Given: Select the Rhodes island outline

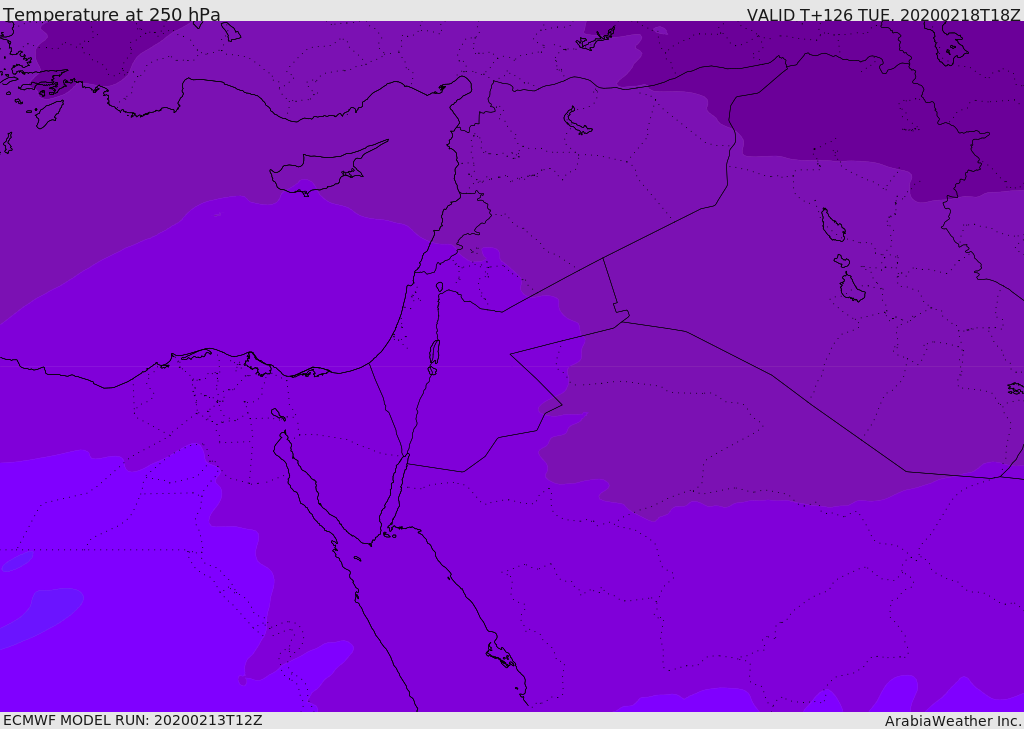Looking at the screenshot, I should coord(49,114).
